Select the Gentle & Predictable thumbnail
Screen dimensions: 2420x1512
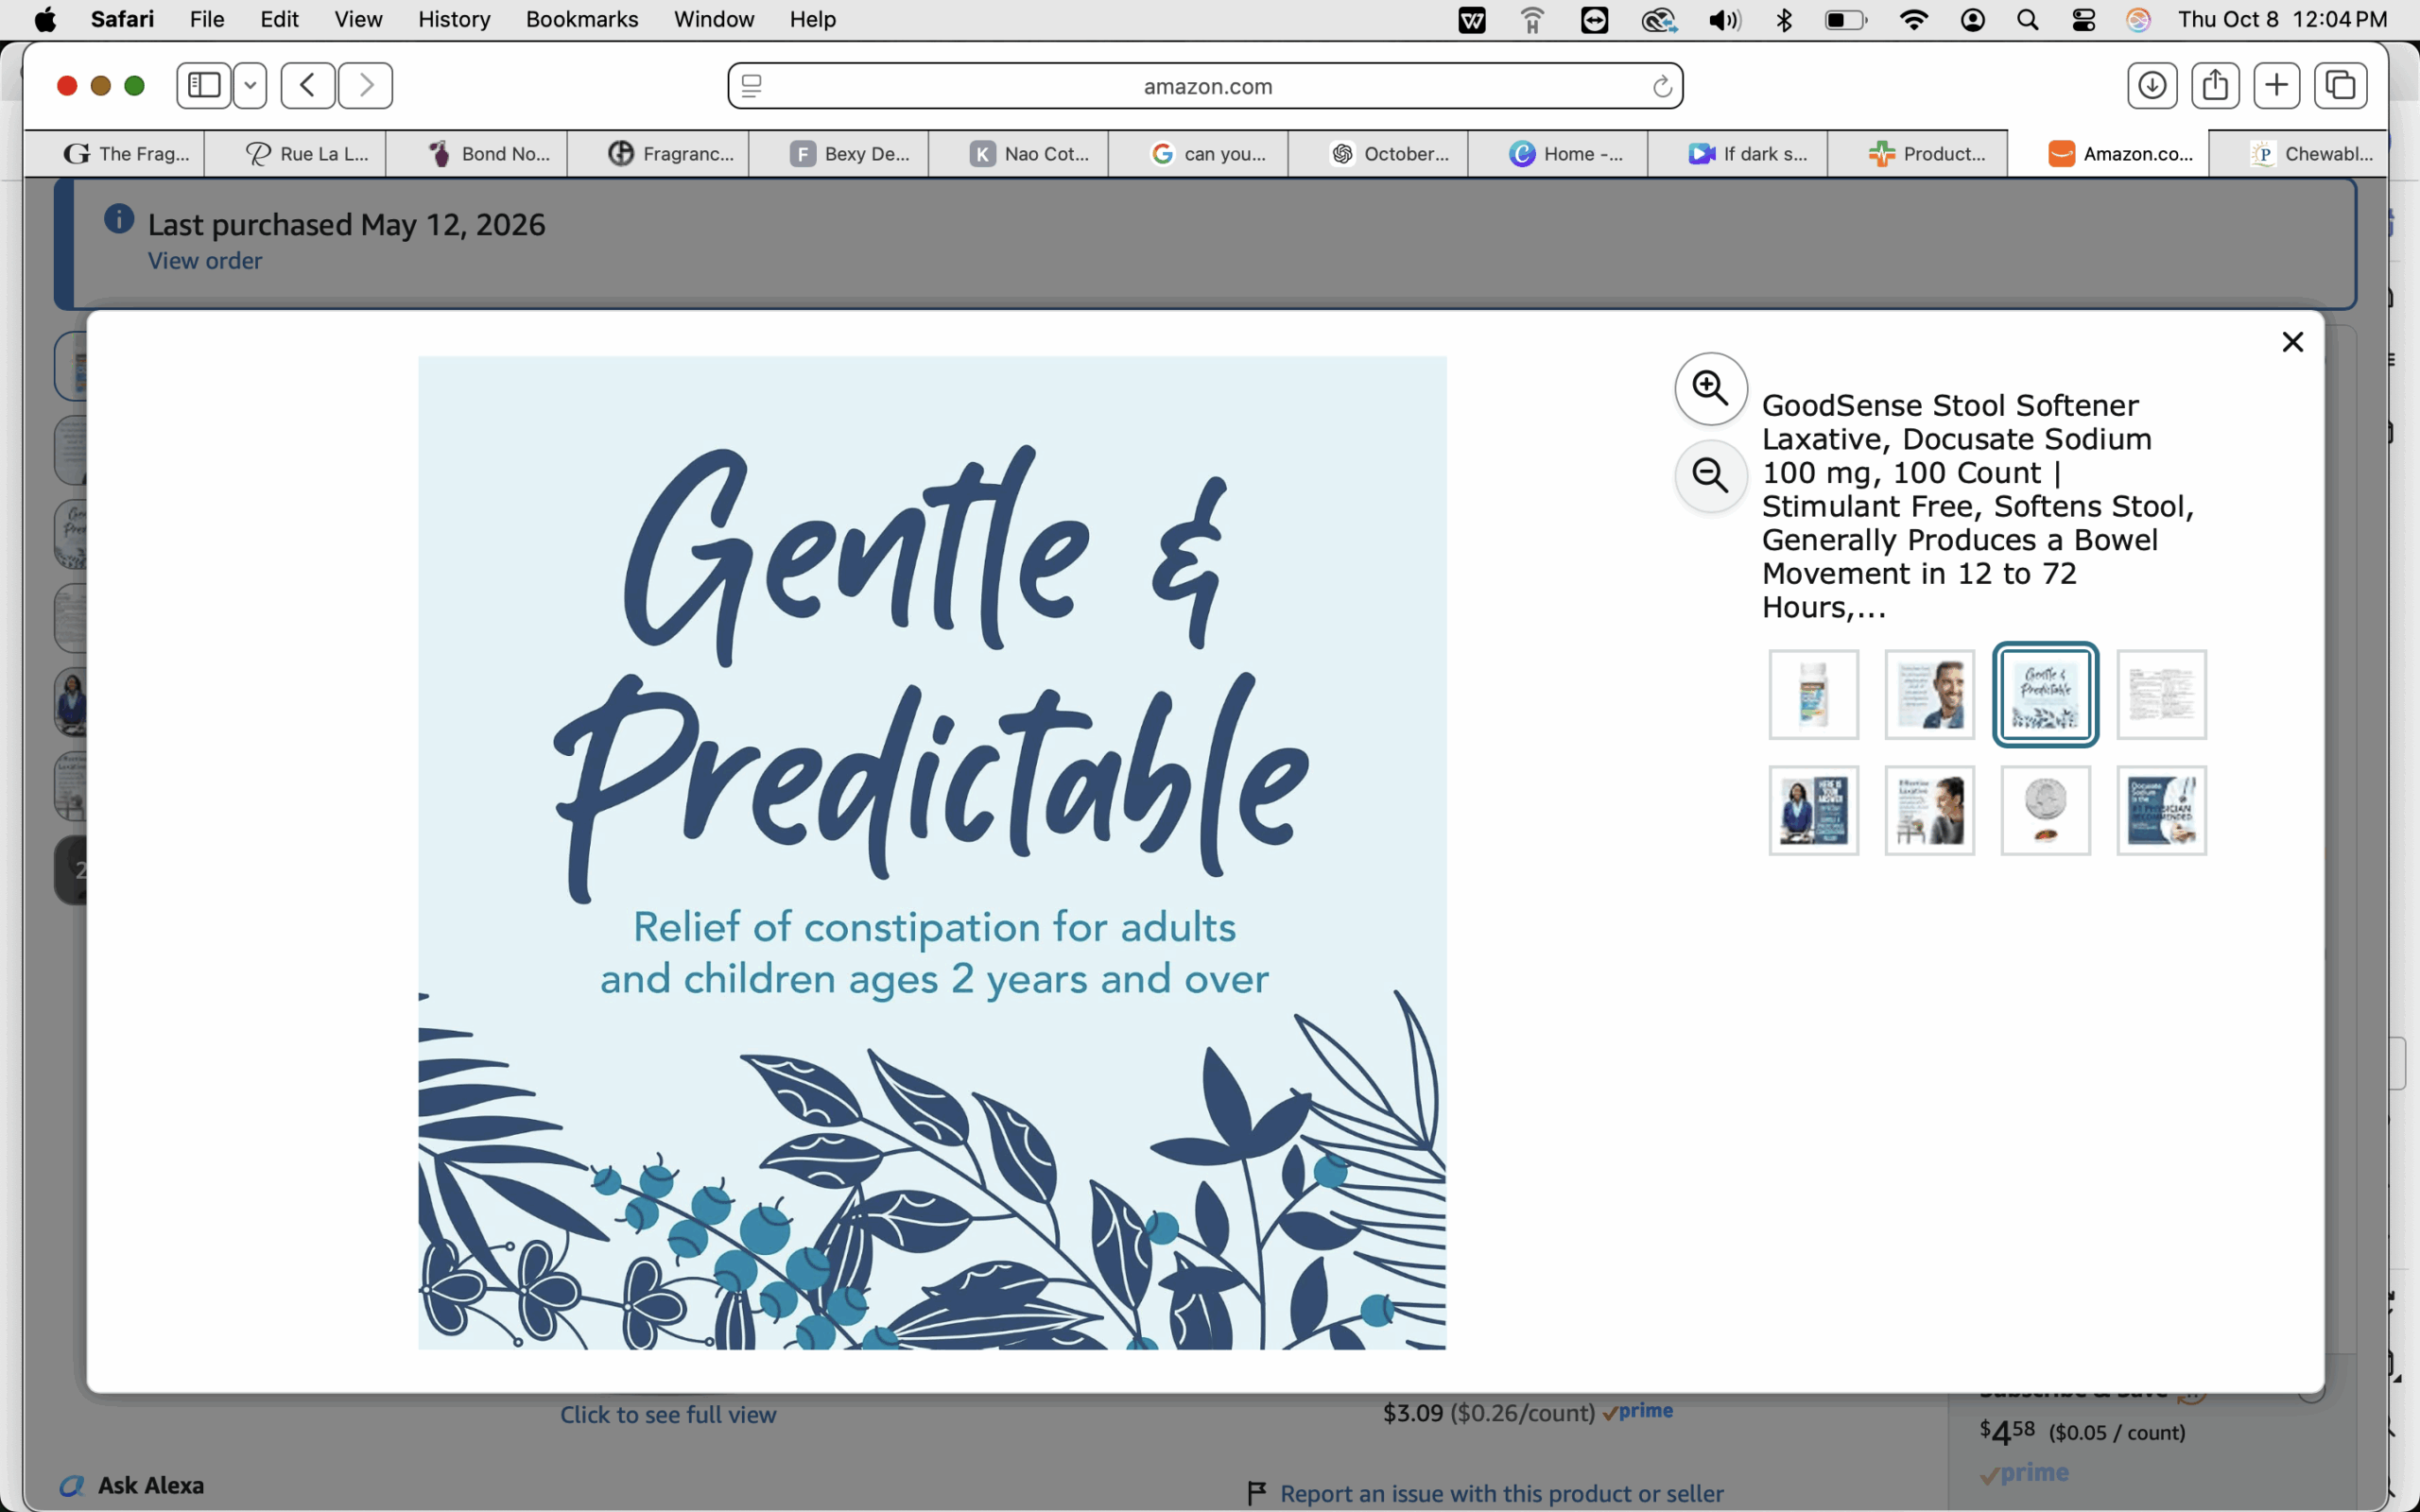click(2045, 694)
